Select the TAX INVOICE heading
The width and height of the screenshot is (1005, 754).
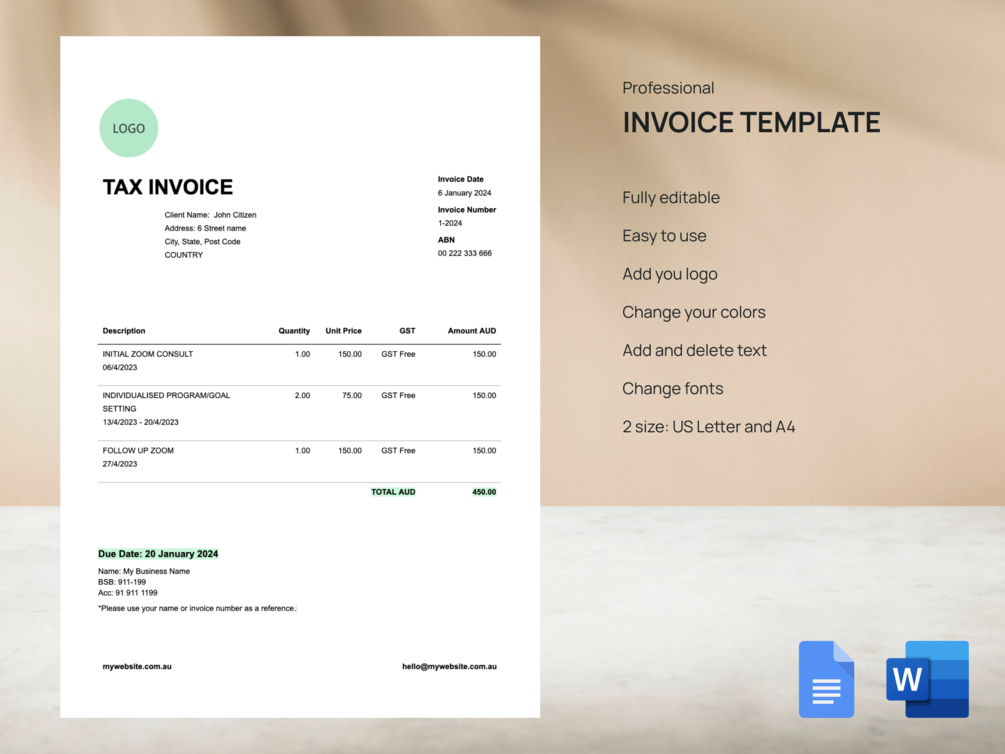(x=166, y=187)
